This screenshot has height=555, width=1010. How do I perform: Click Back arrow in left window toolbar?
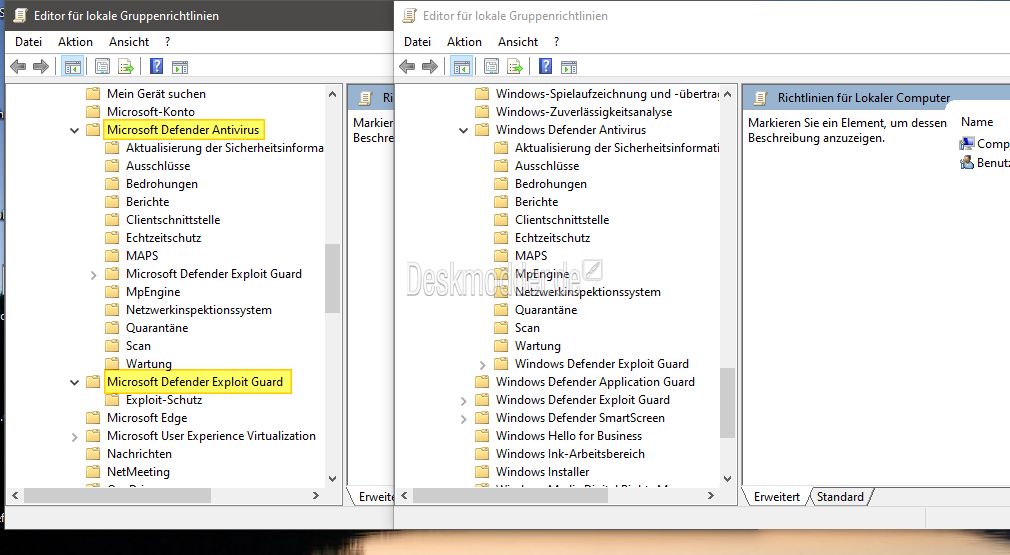(x=18, y=66)
